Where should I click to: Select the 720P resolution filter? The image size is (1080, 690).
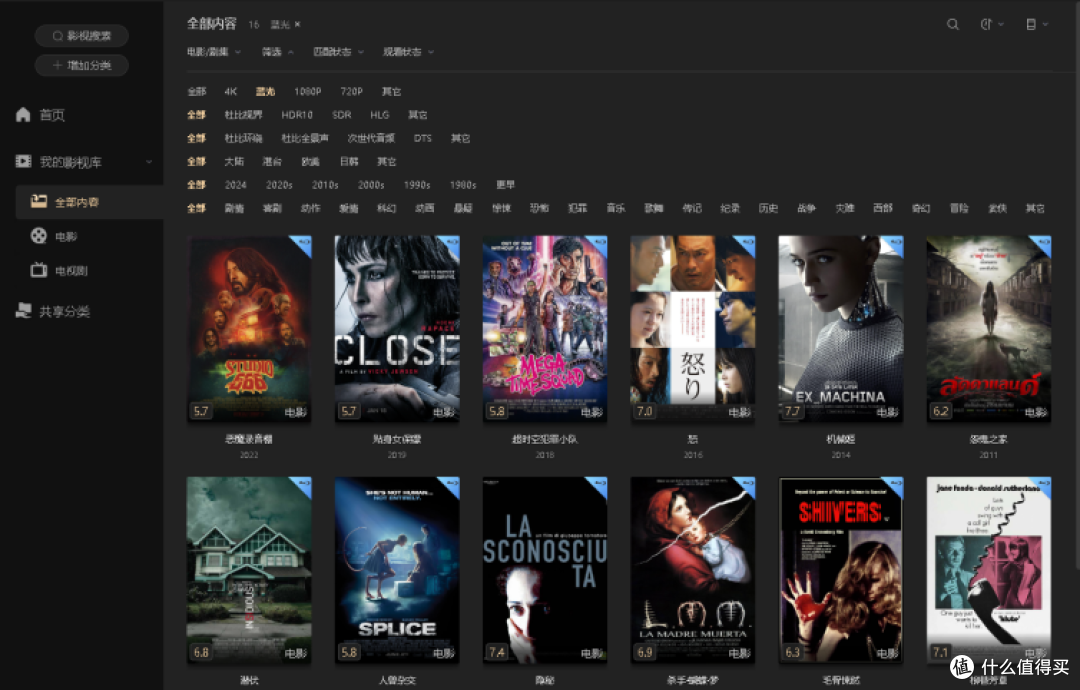point(351,92)
